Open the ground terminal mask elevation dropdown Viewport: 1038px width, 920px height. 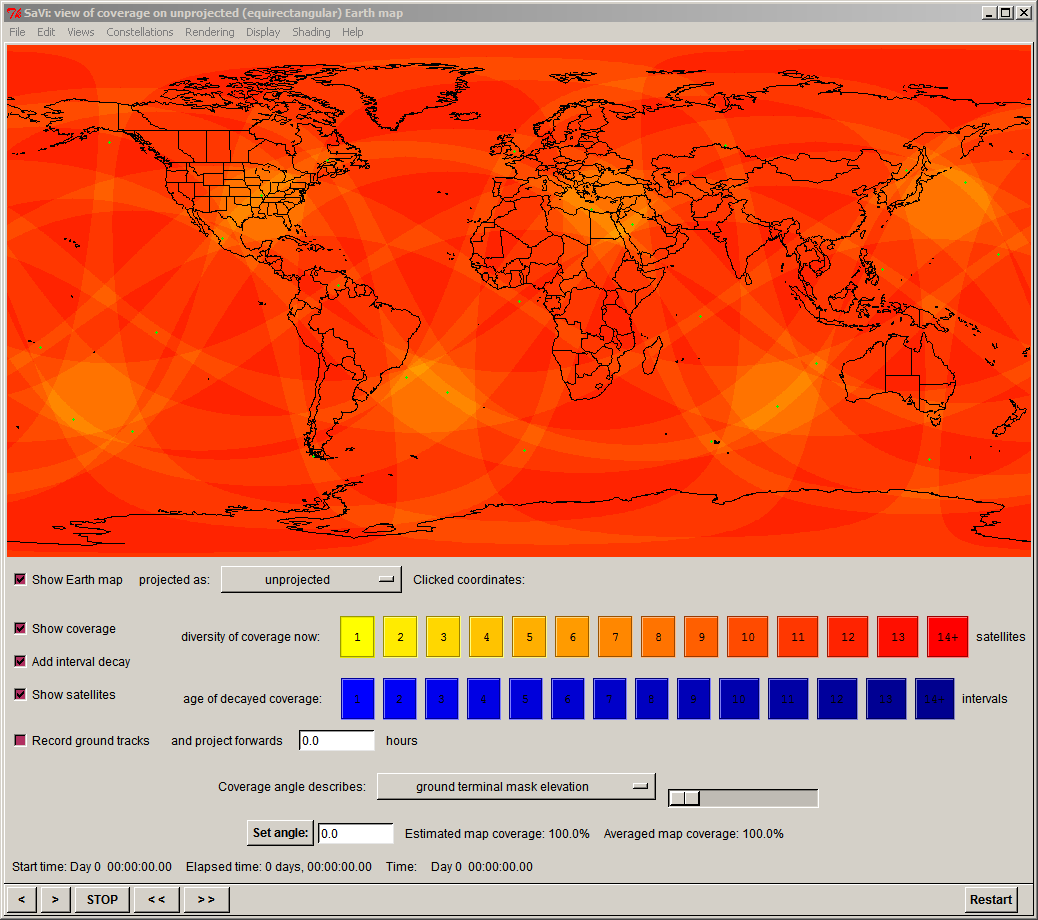click(x=515, y=787)
